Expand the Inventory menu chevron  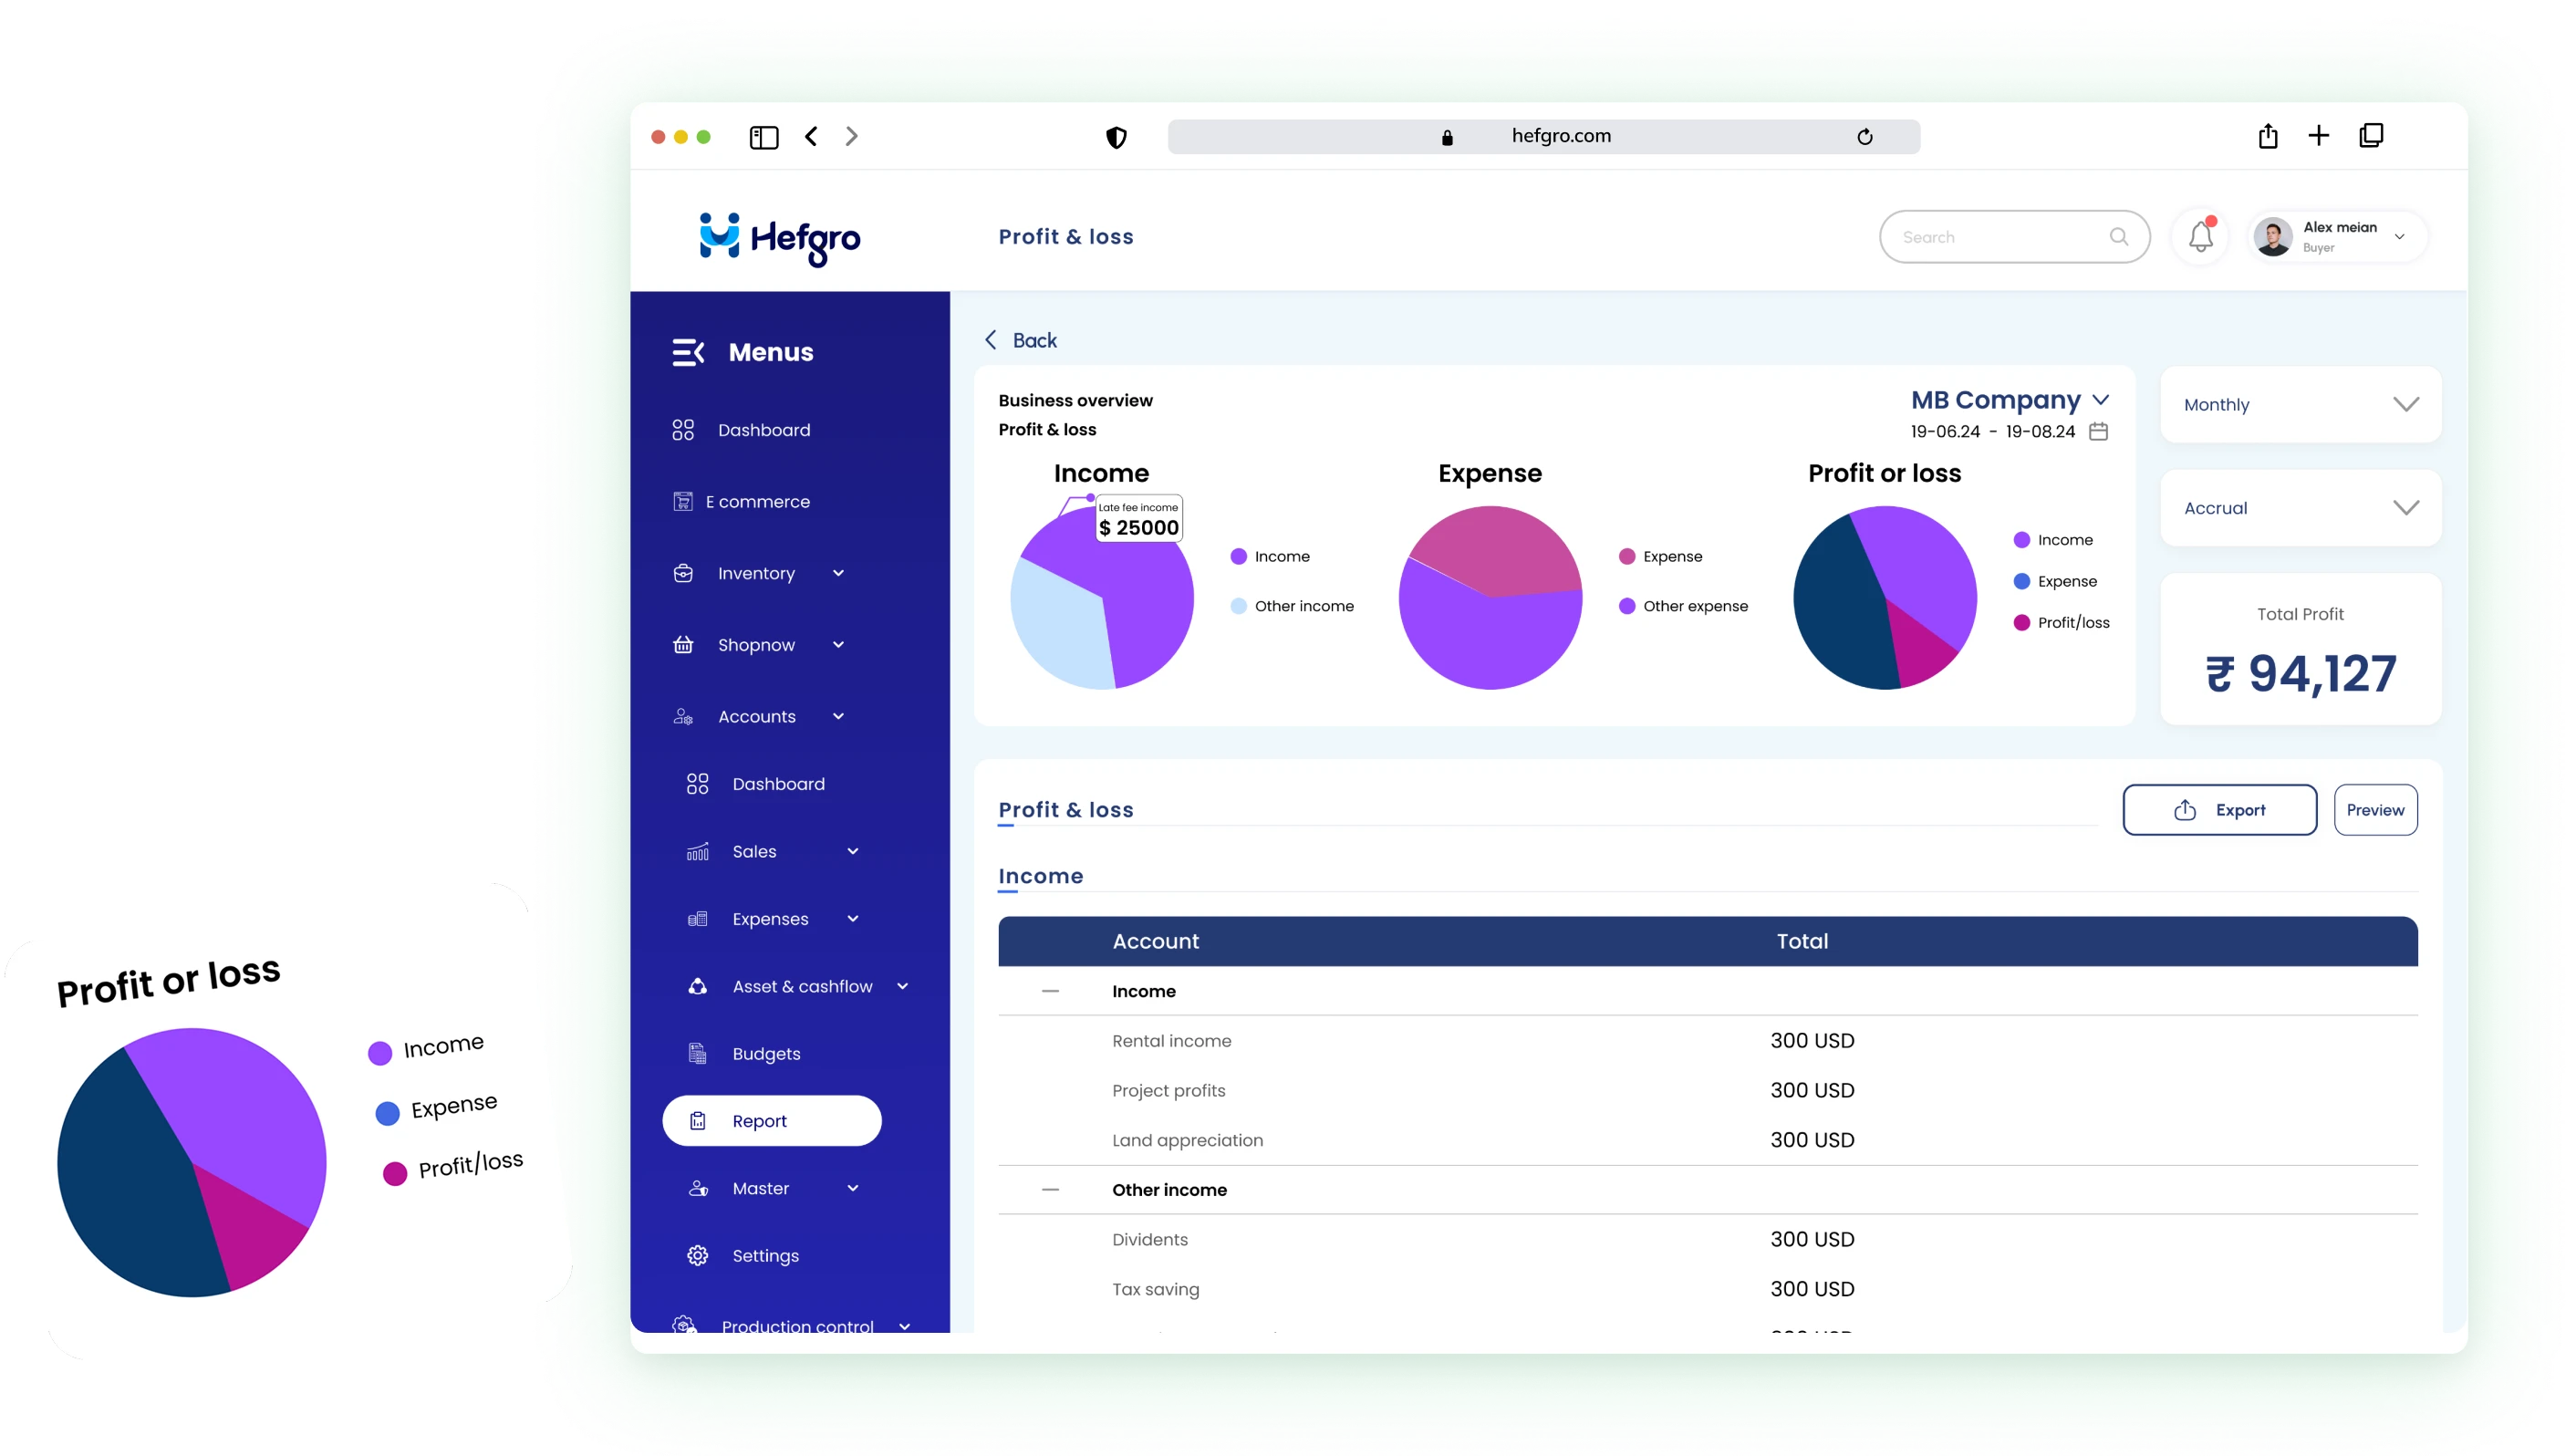click(x=838, y=573)
